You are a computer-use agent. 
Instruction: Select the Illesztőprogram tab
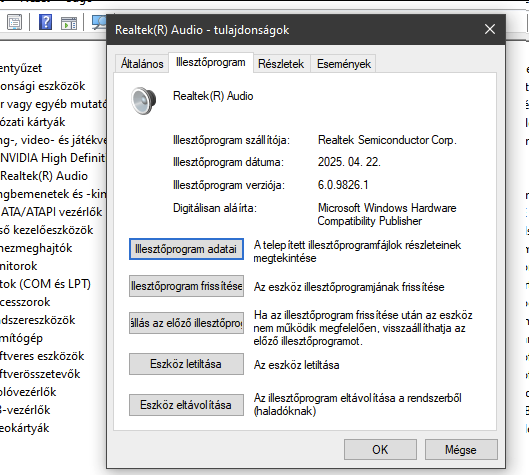(211, 62)
